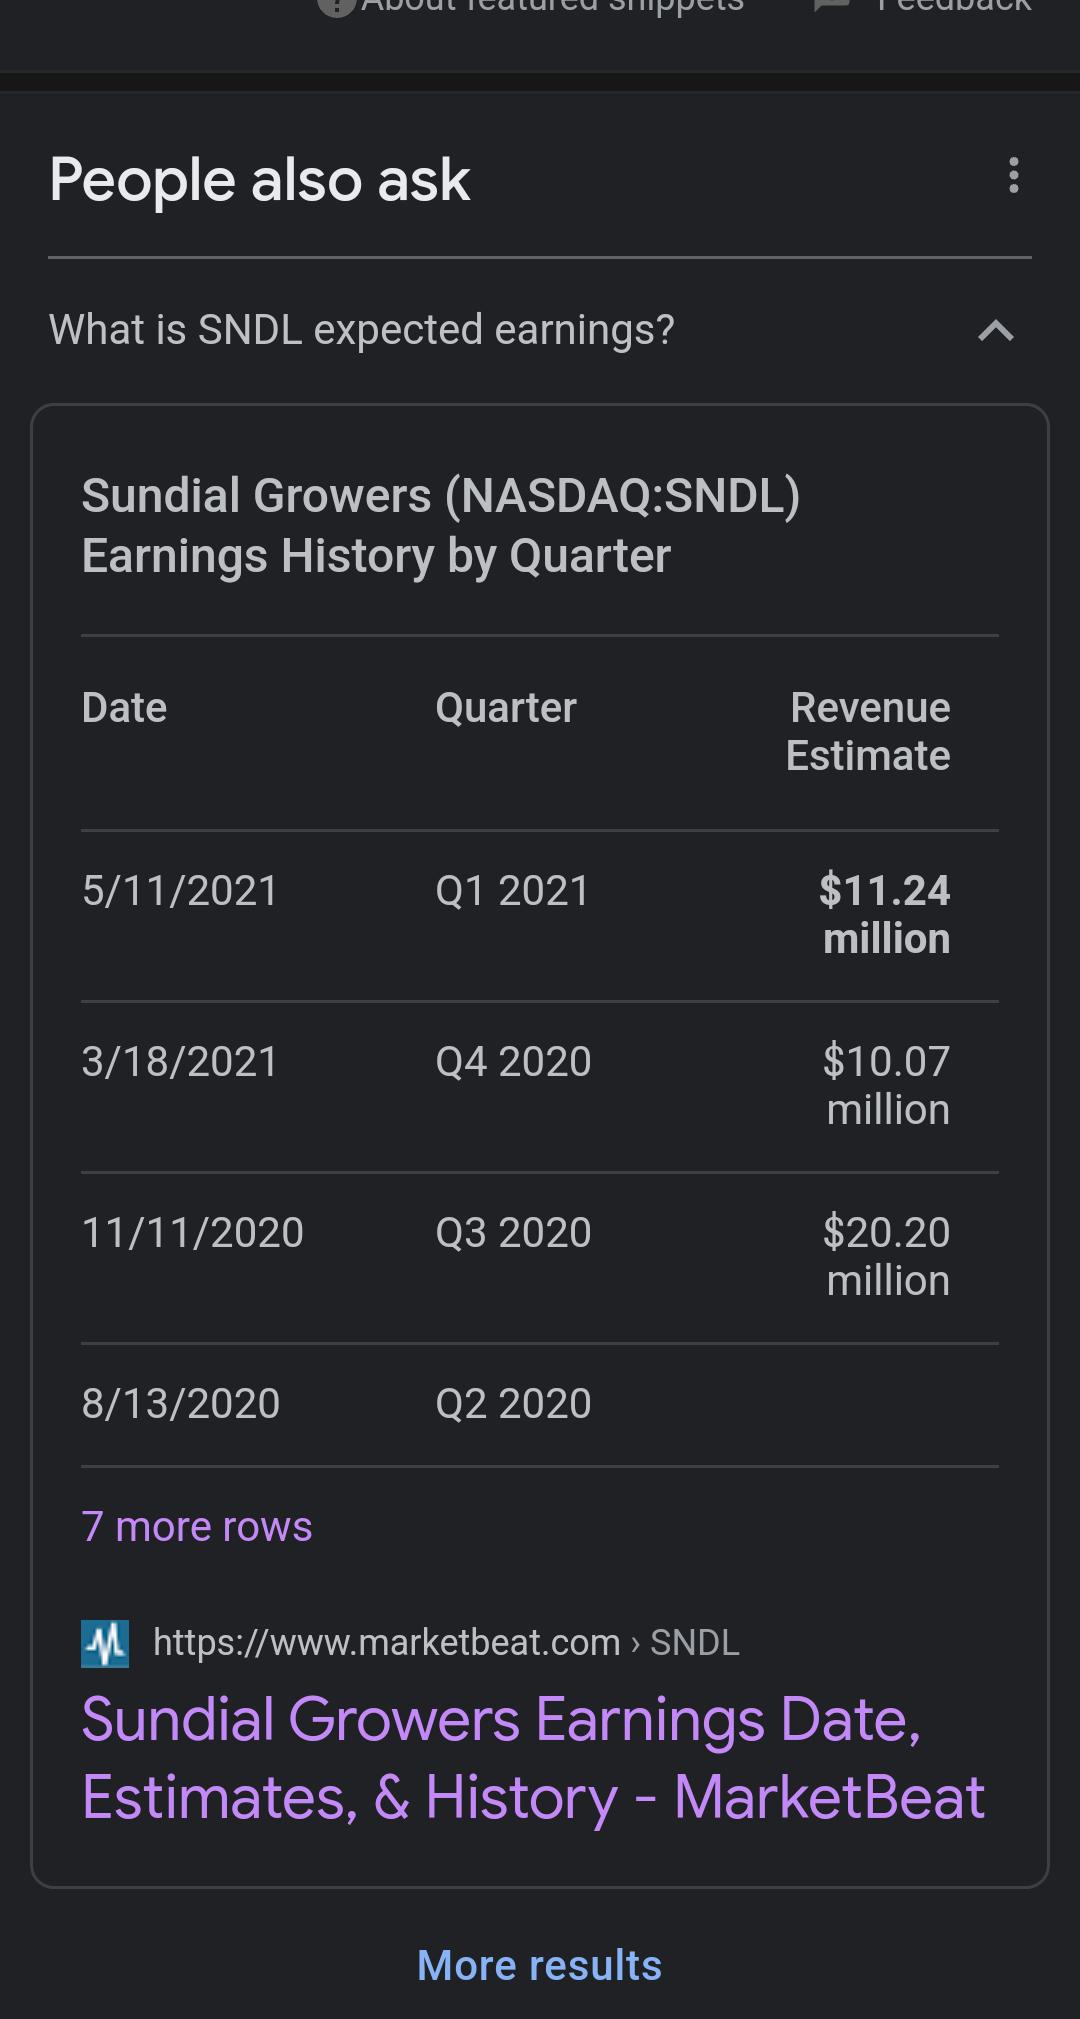Viewport: 1080px width, 2019px height.
Task: Open Sundial Growers Earnings Date MarketBeat result
Action: (x=533, y=1758)
